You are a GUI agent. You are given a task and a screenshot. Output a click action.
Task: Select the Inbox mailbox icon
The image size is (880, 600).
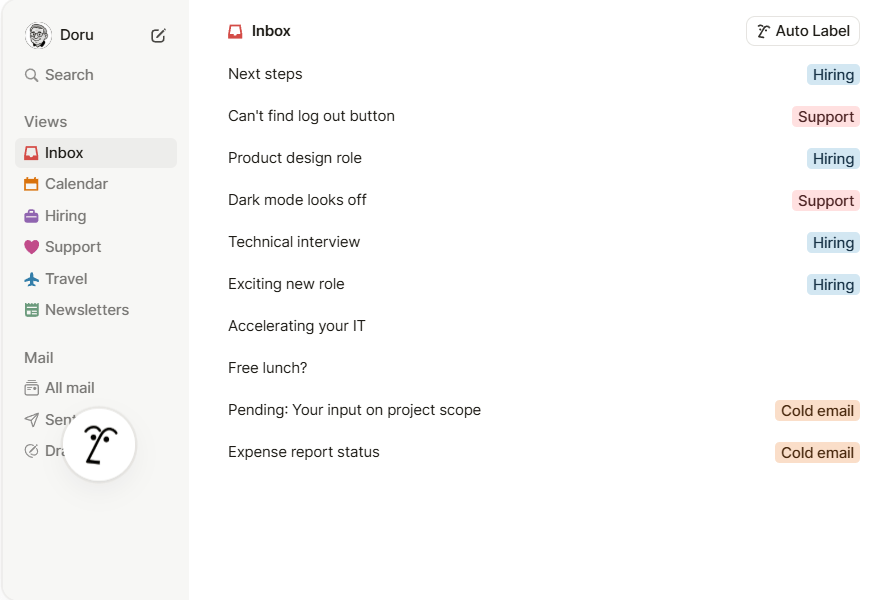click(31, 152)
